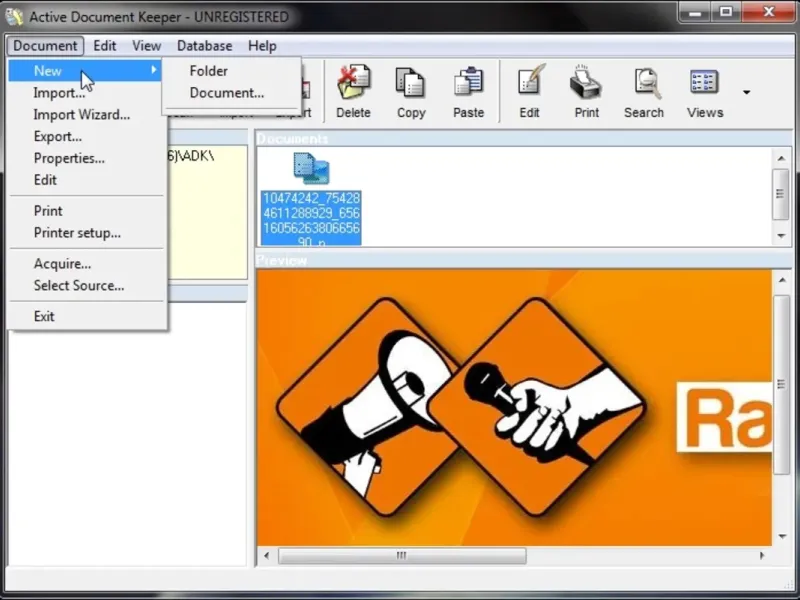Screen dimensions: 800x600
Task: Open the View menu
Action: click(x=146, y=46)
